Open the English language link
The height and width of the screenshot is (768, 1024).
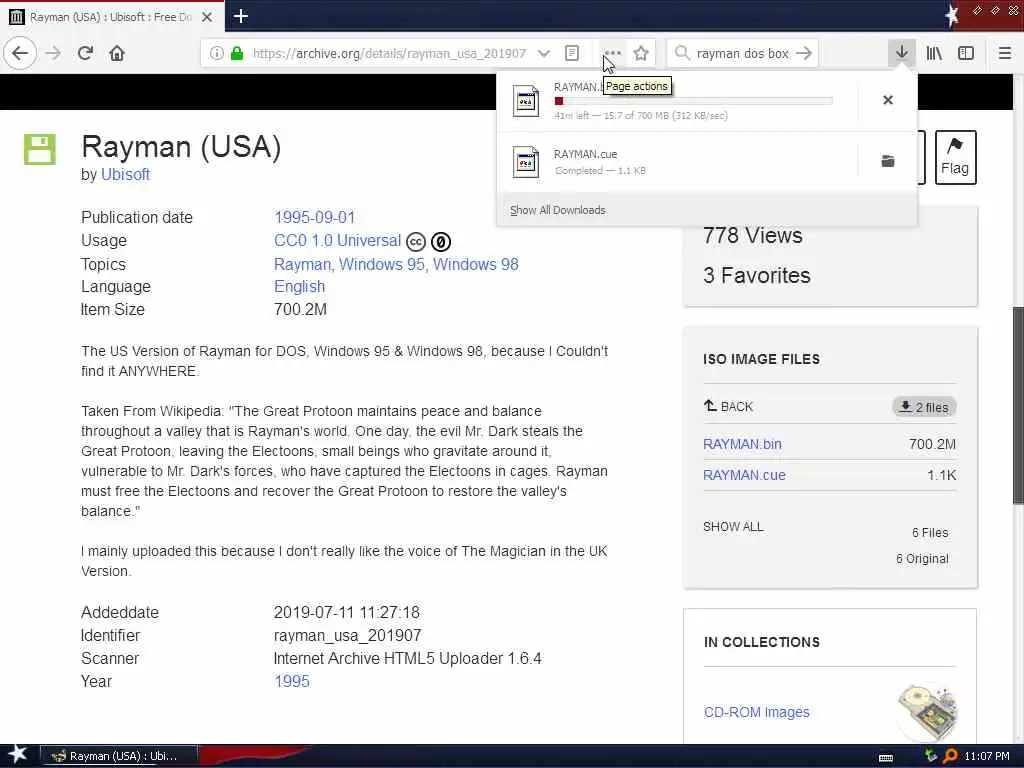pyautogui.click(x=299, y=287)
